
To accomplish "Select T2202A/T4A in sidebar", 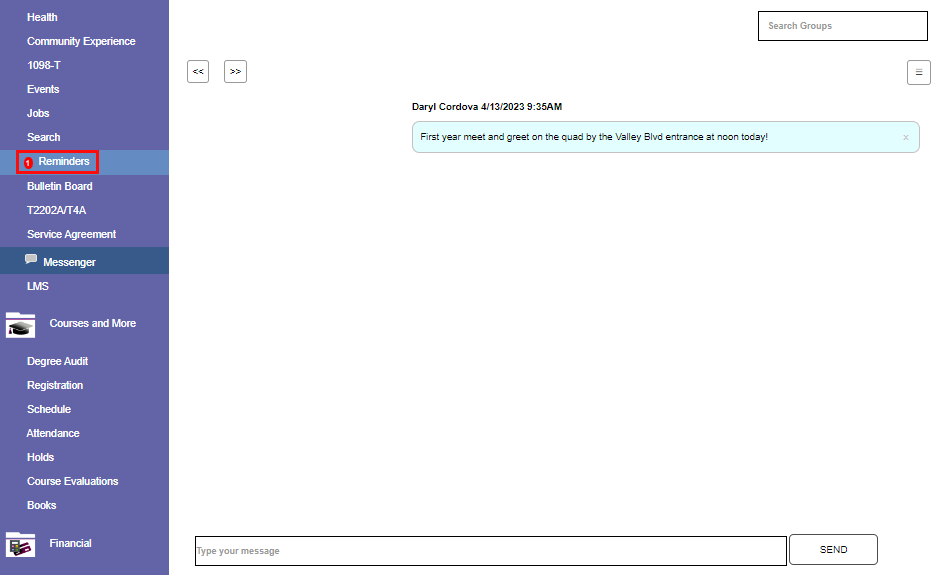I will tap(56, 210).
